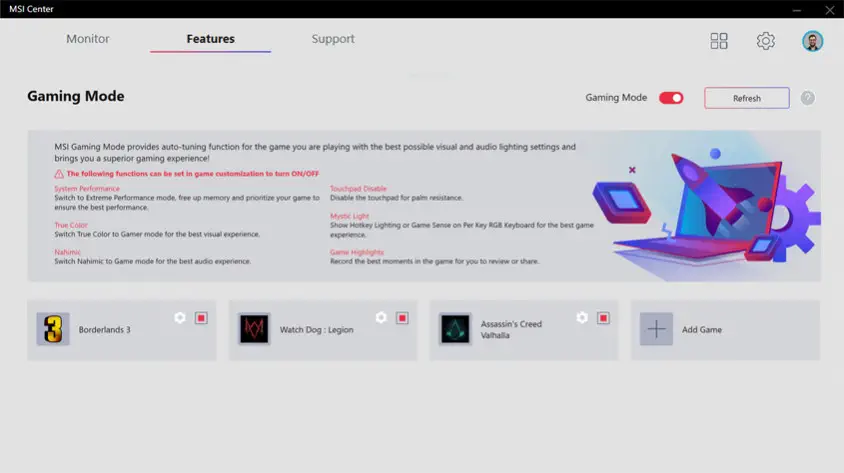The width and height of the screenshot is (844, 473).
Task: Open Watch Dog: Legion settings gear
Action: [x=381, y=318]
